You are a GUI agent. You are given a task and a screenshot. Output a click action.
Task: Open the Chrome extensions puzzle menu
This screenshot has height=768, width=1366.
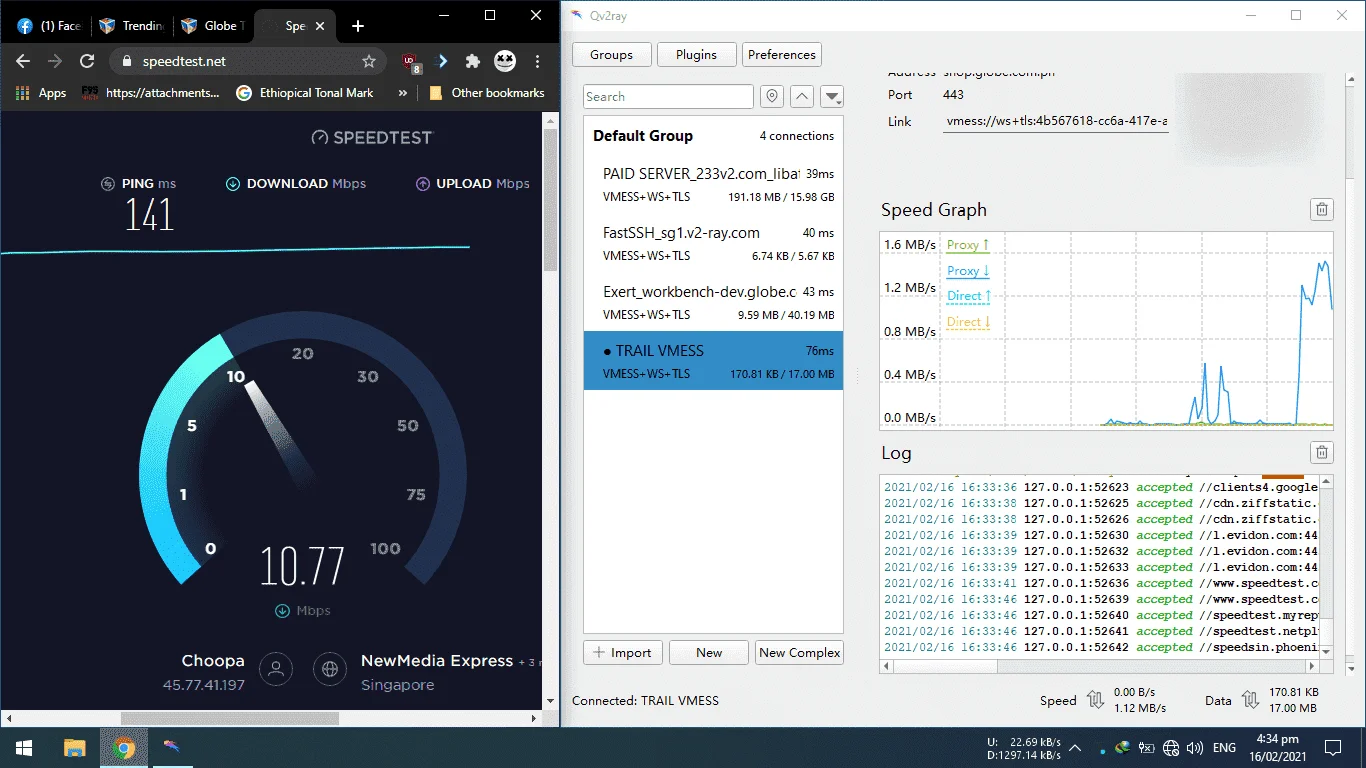[473, 61]
